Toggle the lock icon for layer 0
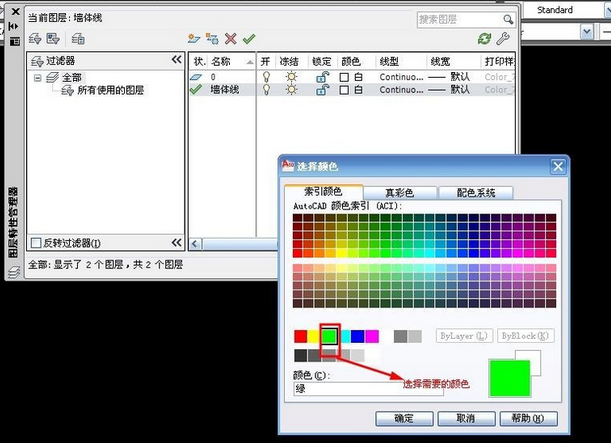 (x=322, y=76)
